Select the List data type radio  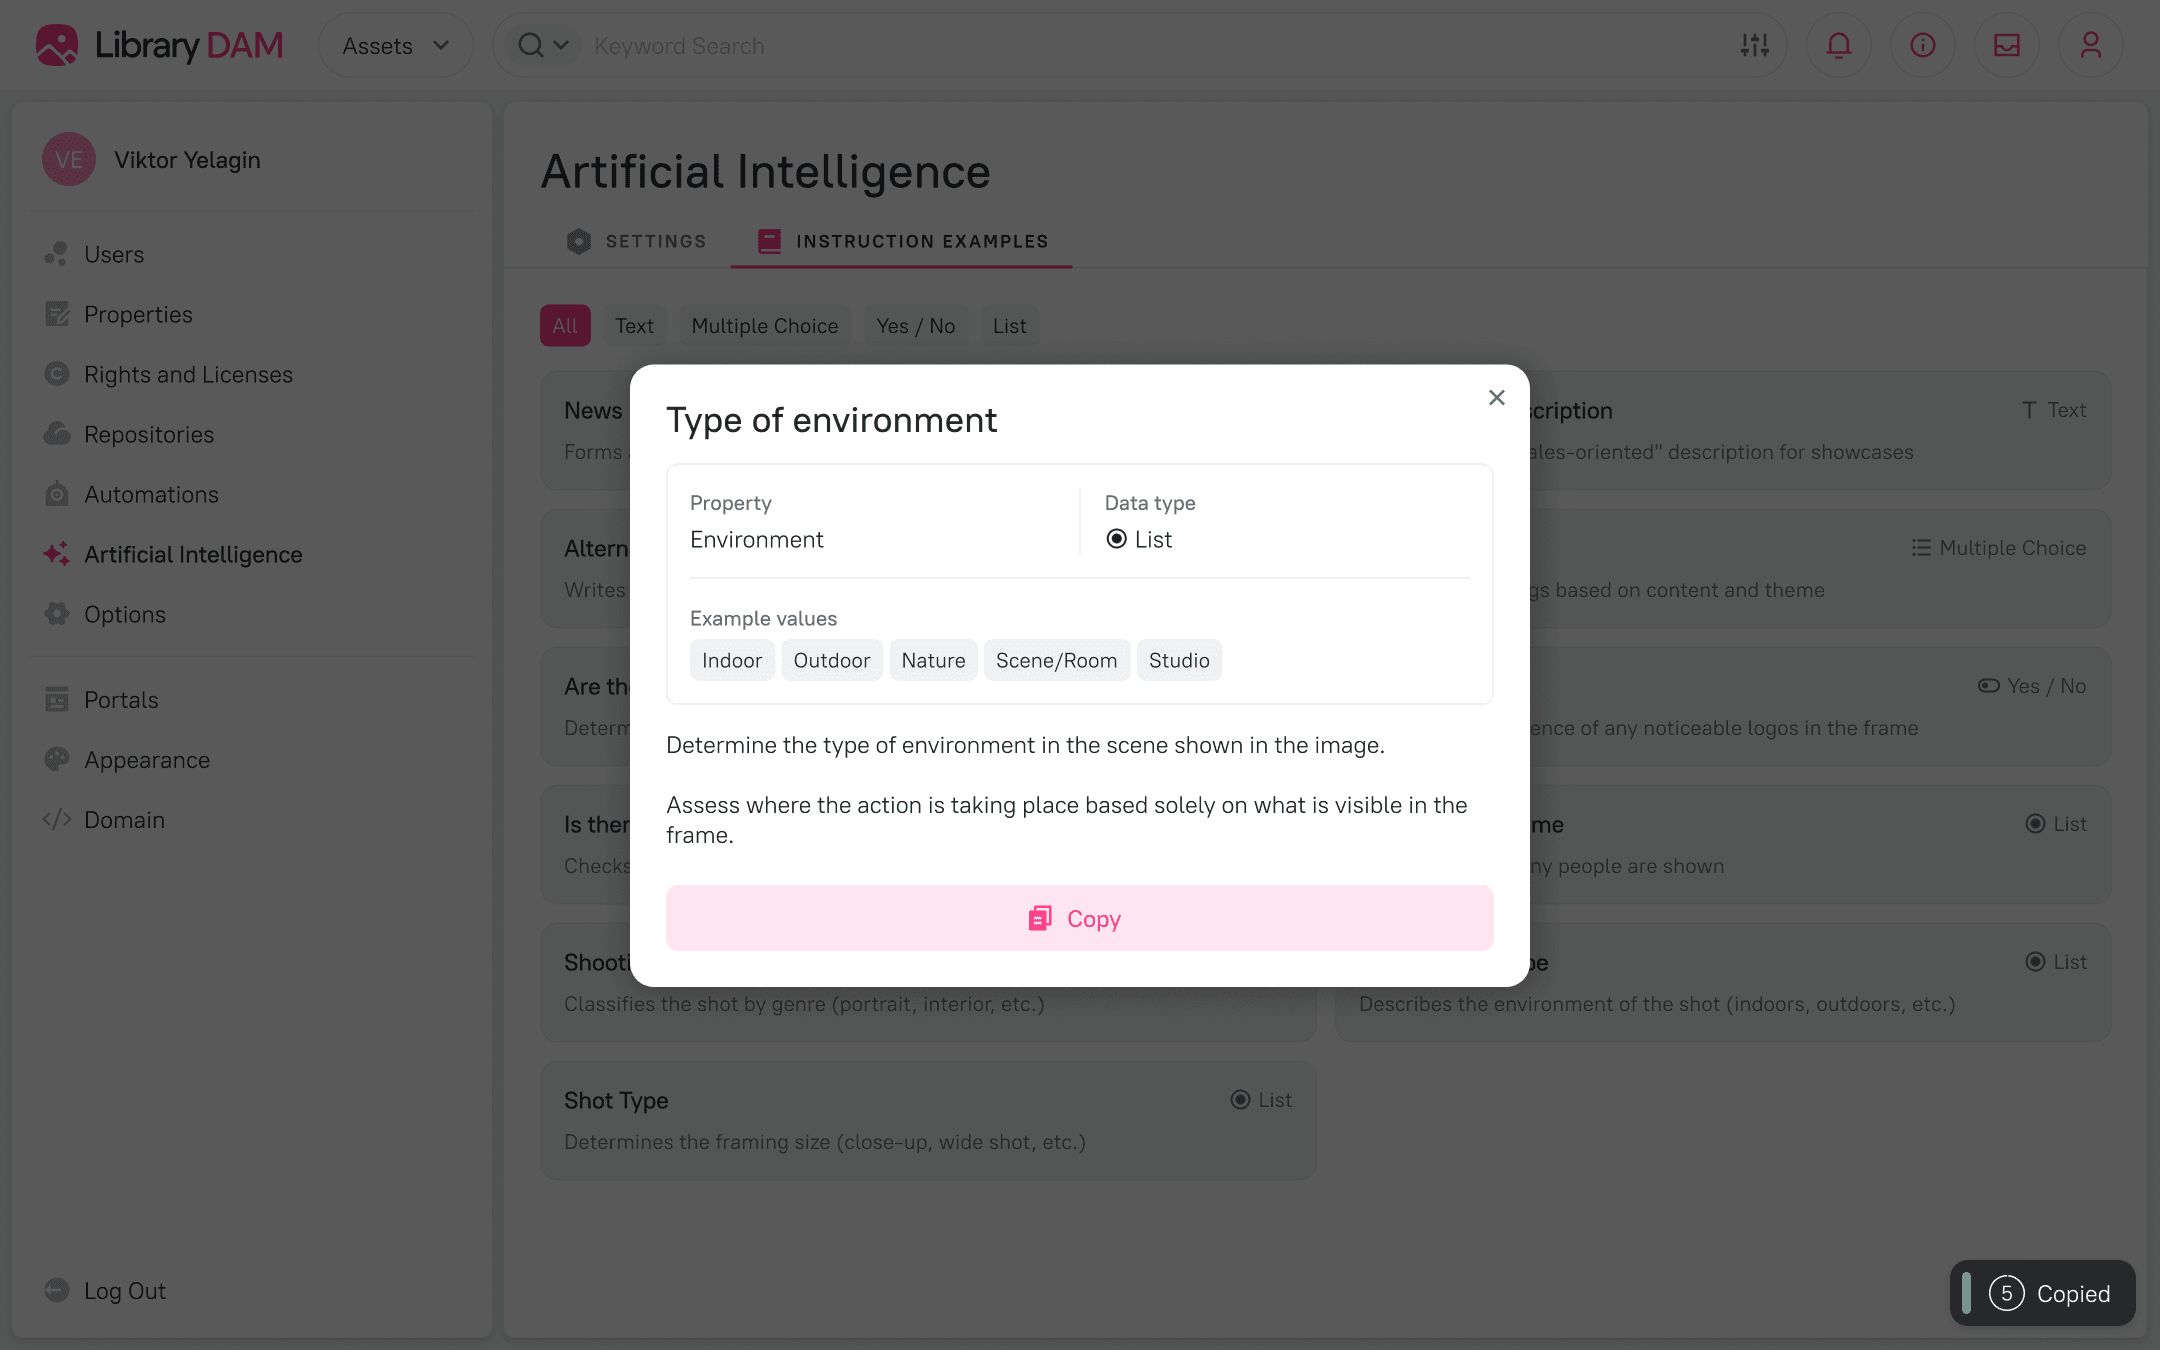1117,539
